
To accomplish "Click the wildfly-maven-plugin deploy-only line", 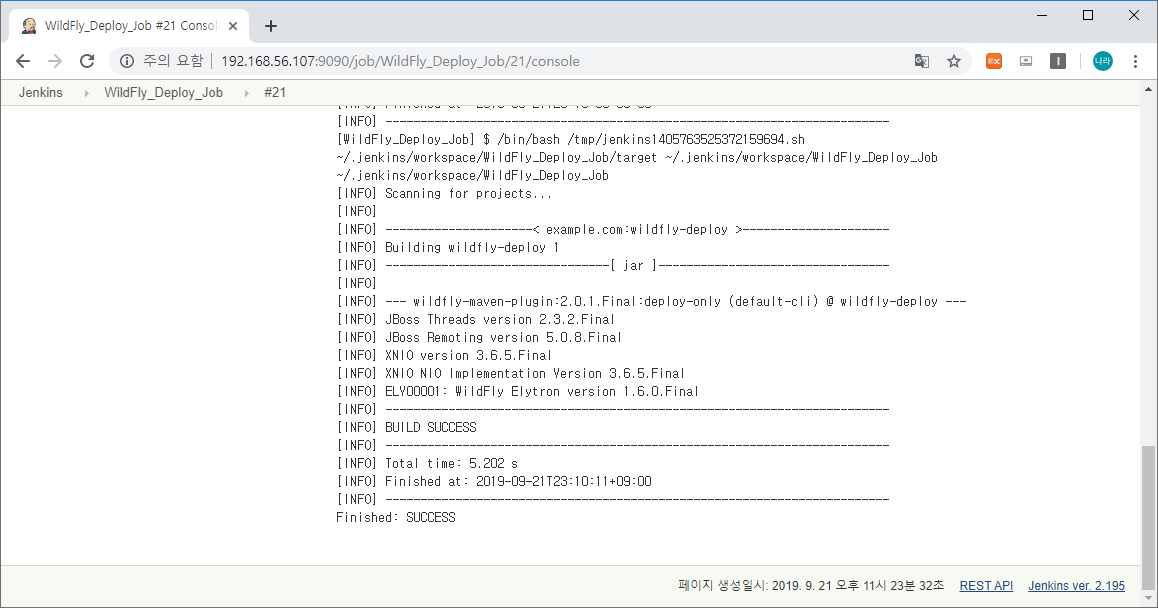I will point(651,301).
